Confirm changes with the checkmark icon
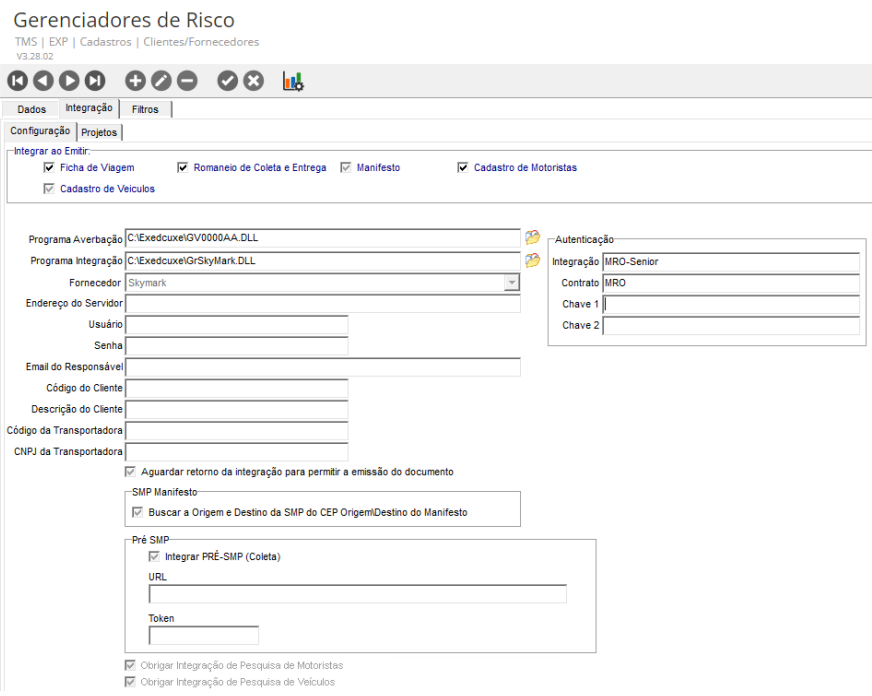This screenshot has width=872, height=696. point(228,82)
